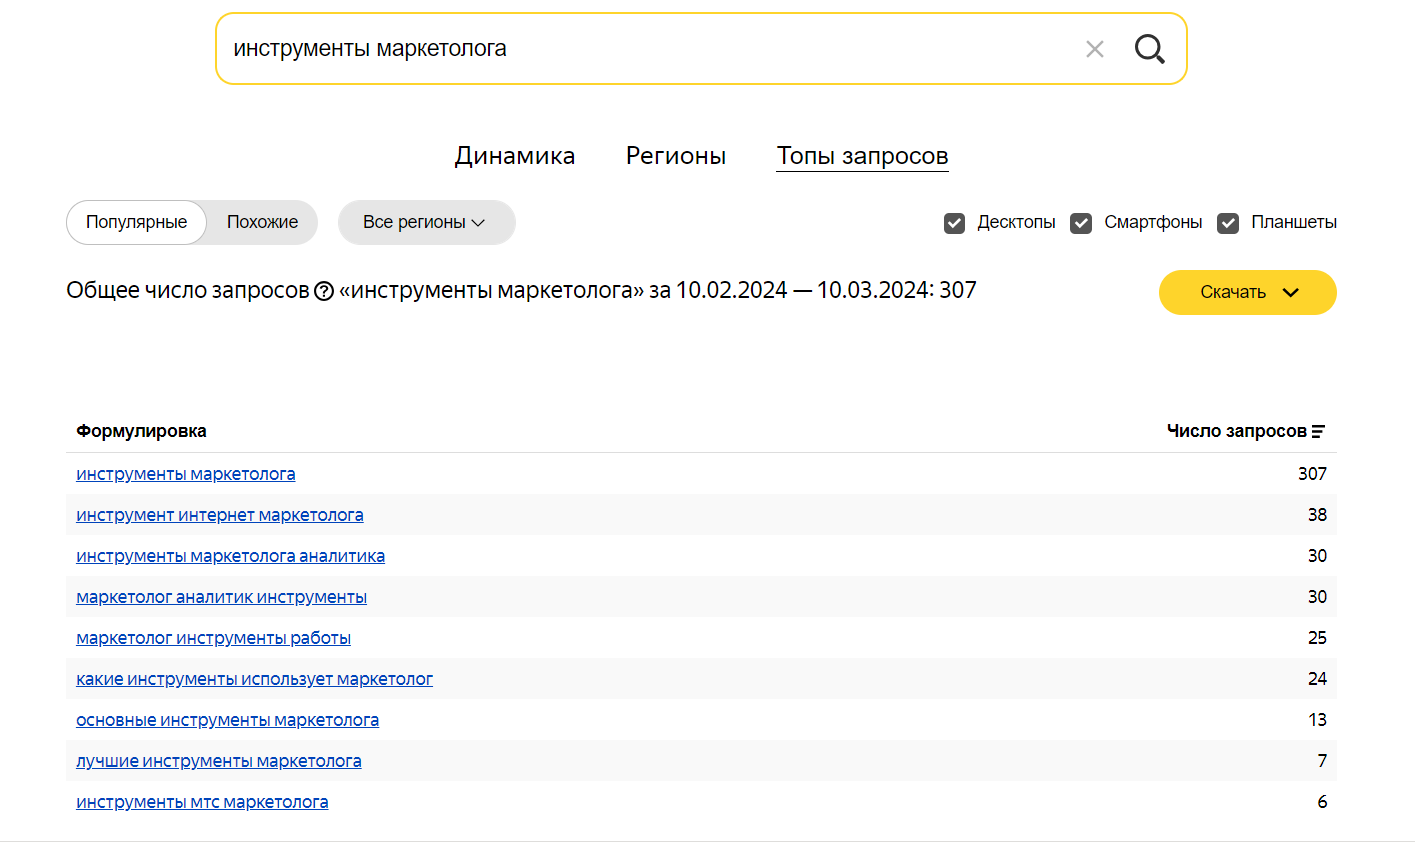This screenshot has width=1415, height=842.
Task: Click the magnifying glass search icon
Action: tap(1149, 49)
